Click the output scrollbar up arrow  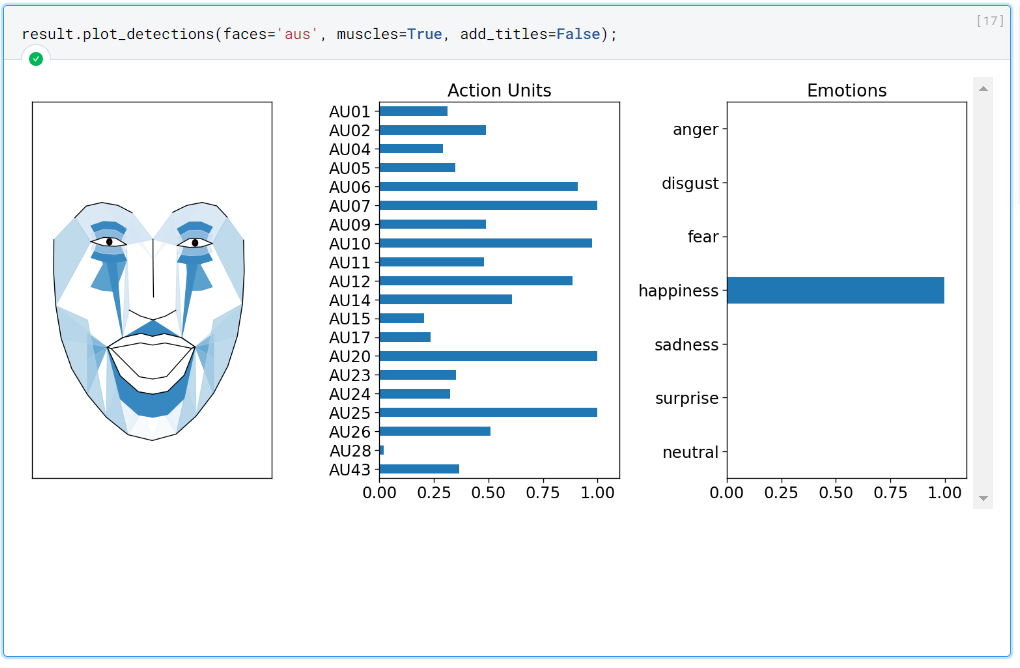(983, 89)
